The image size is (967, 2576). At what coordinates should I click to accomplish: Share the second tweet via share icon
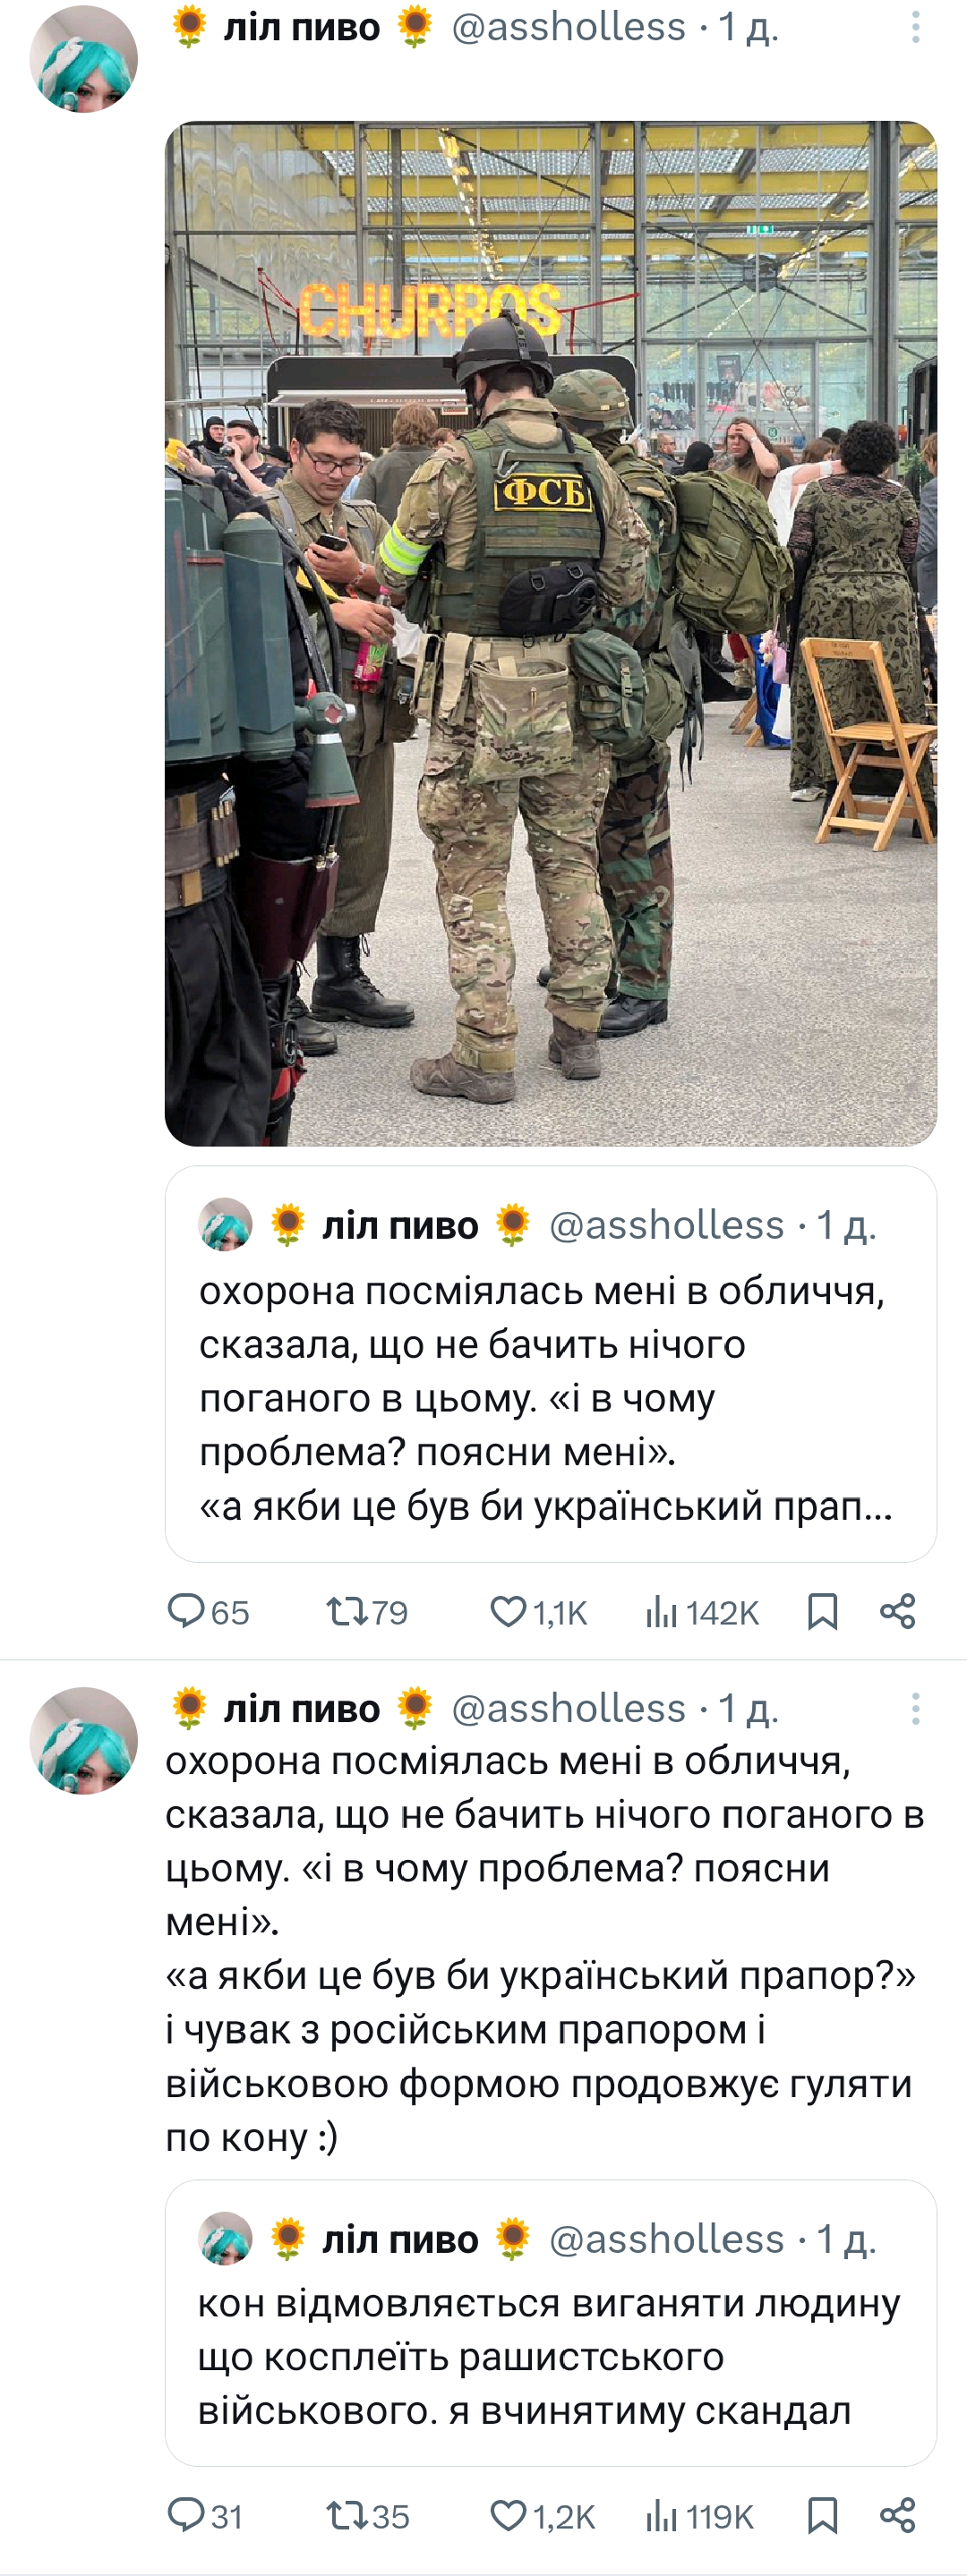tap(897, 2516)
